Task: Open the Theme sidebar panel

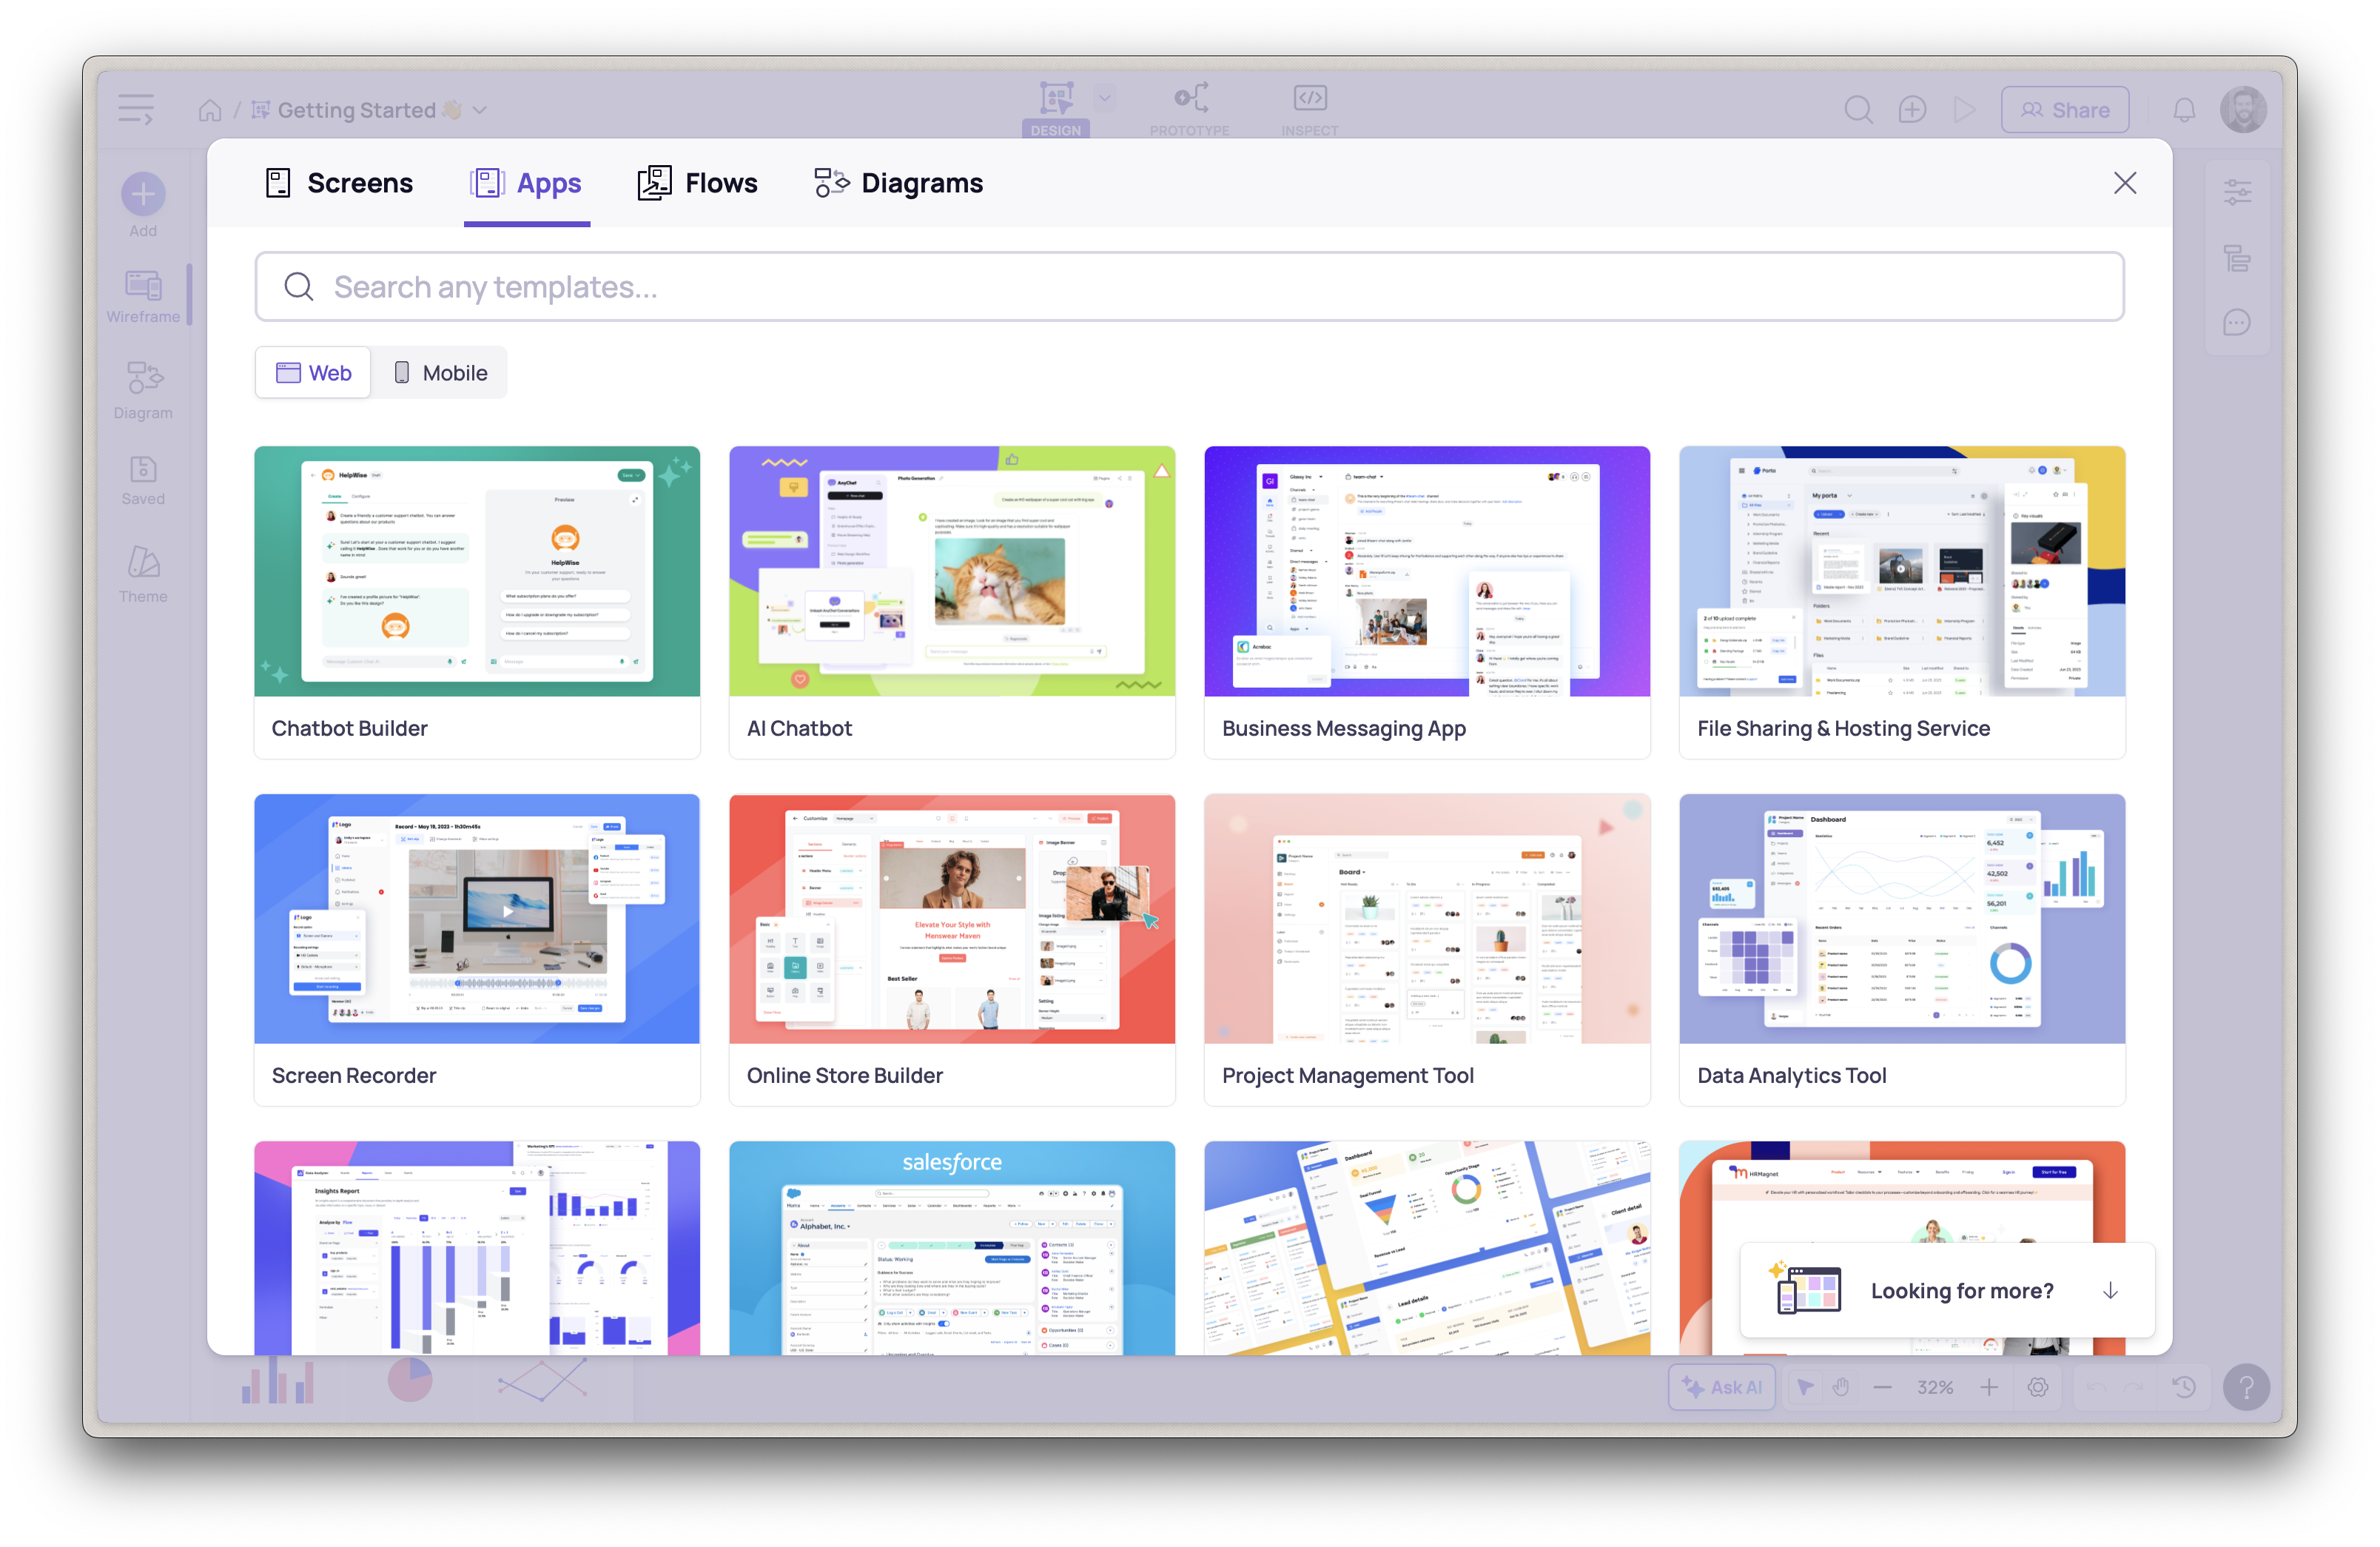Action: click(143, 574)
